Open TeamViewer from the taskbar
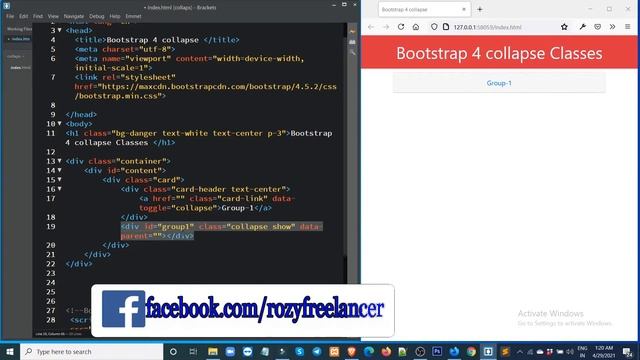640x360 pixels. [247, 351]
